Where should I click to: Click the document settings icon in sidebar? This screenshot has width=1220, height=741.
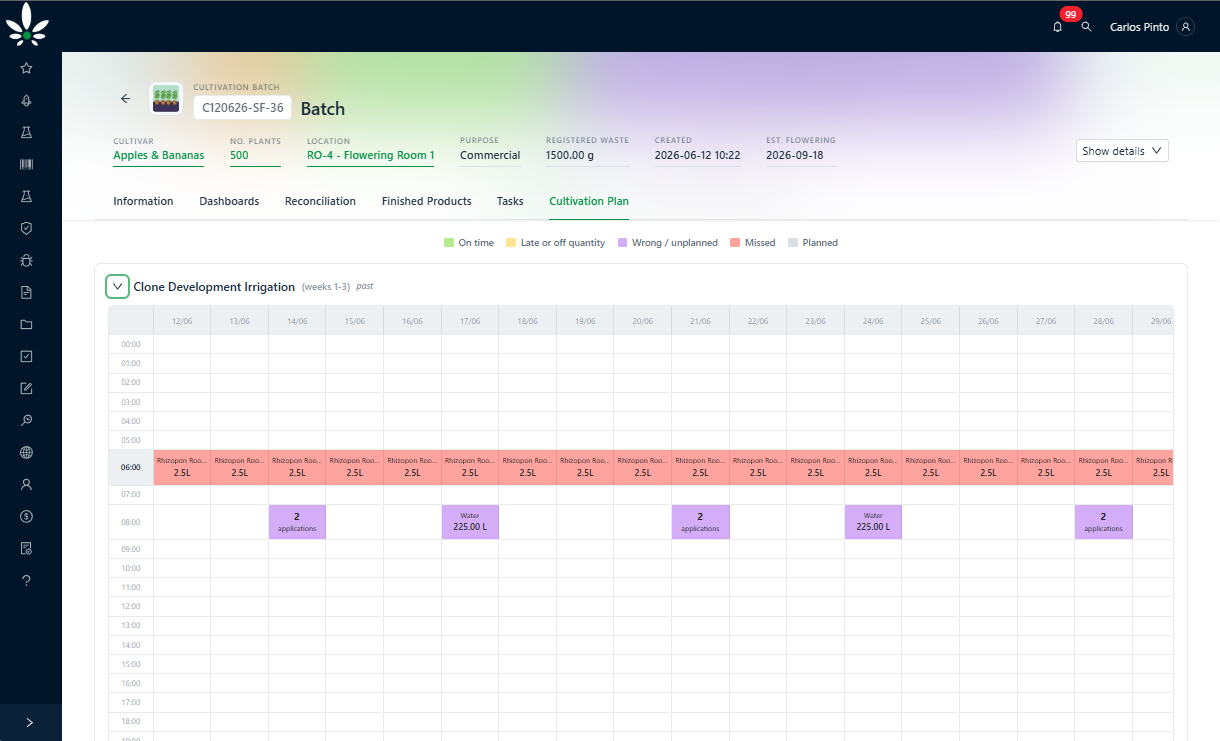27,548
